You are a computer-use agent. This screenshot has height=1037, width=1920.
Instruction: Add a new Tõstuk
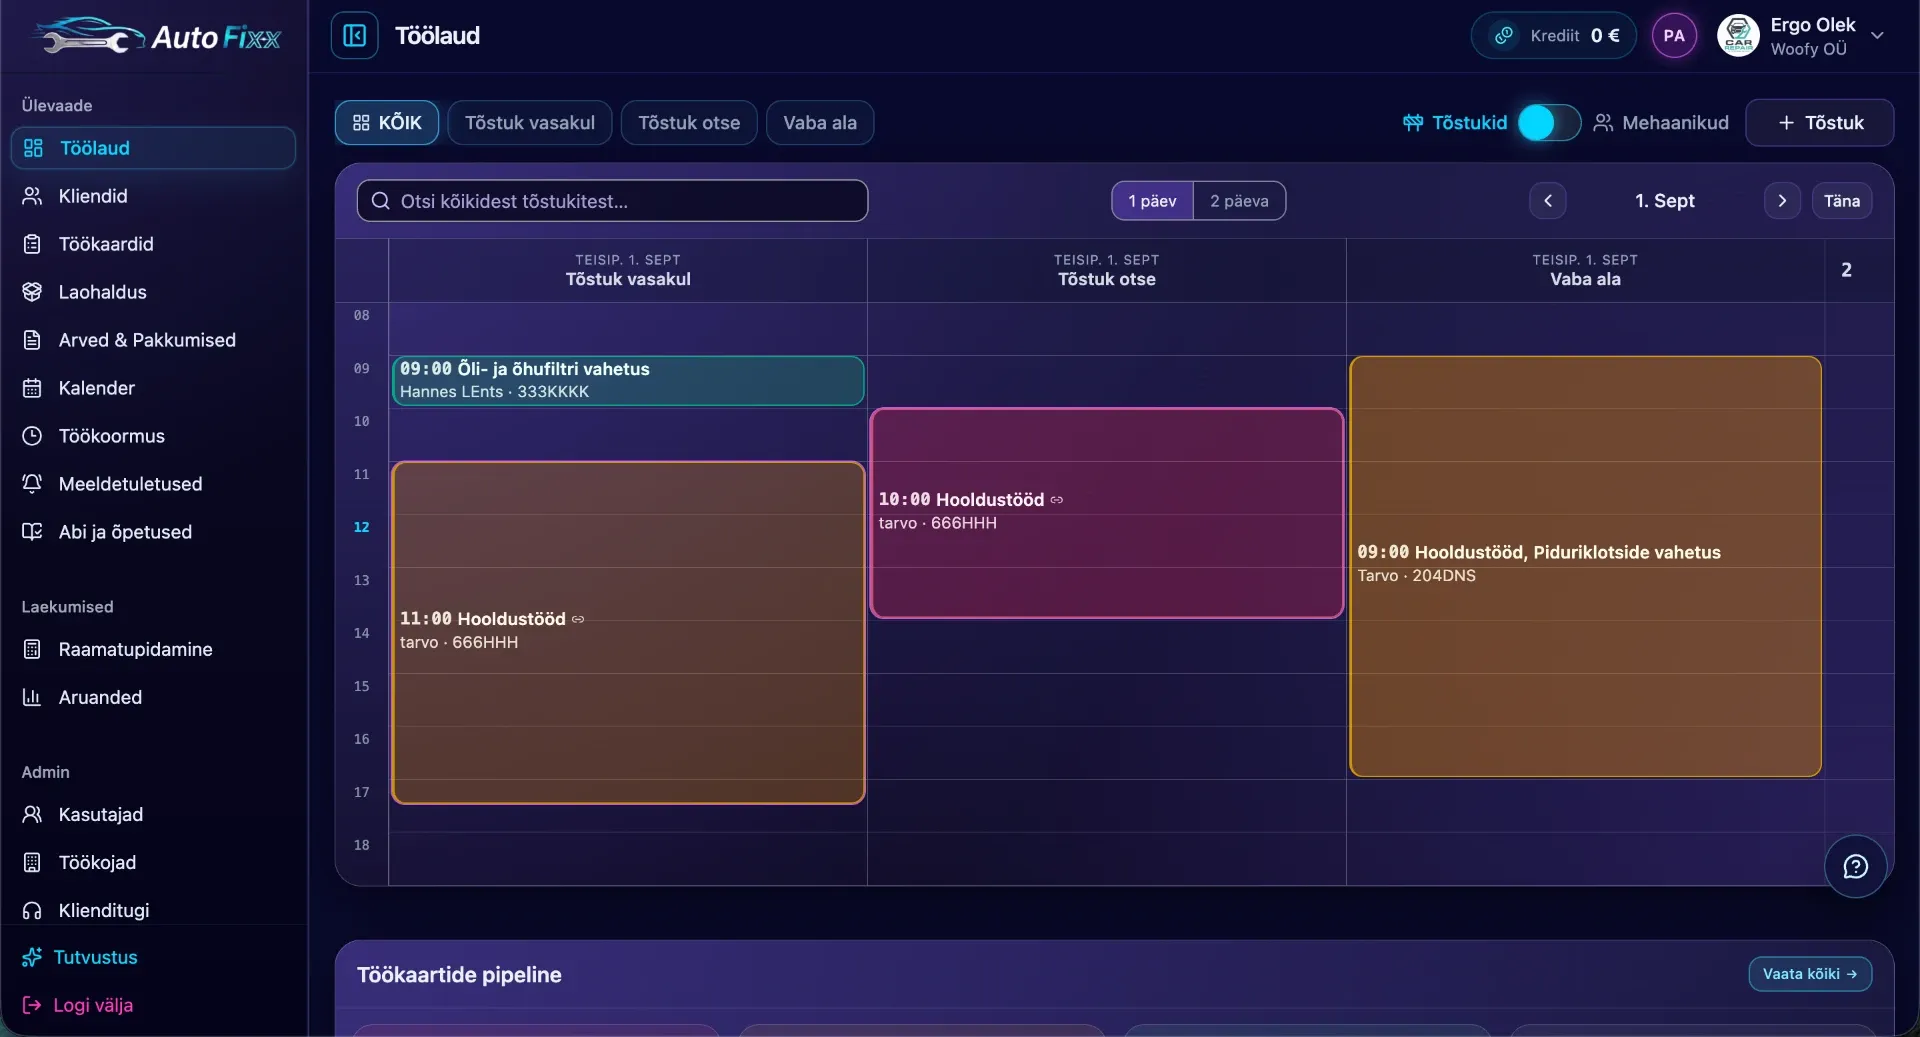tap(1820, 123)
